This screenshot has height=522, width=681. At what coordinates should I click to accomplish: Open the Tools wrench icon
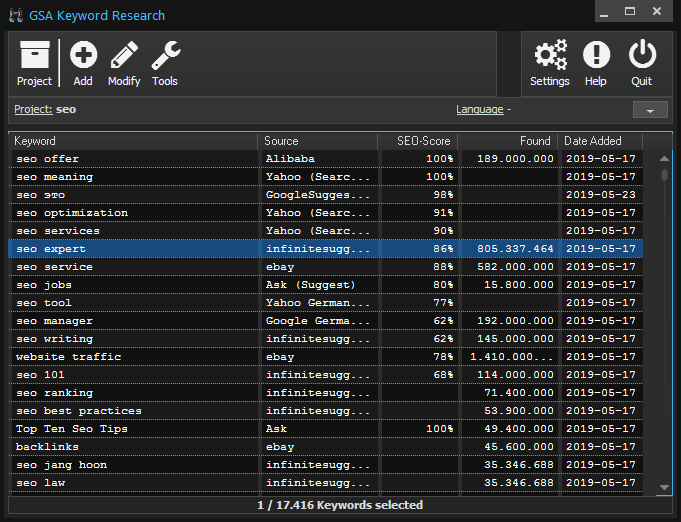165,54
